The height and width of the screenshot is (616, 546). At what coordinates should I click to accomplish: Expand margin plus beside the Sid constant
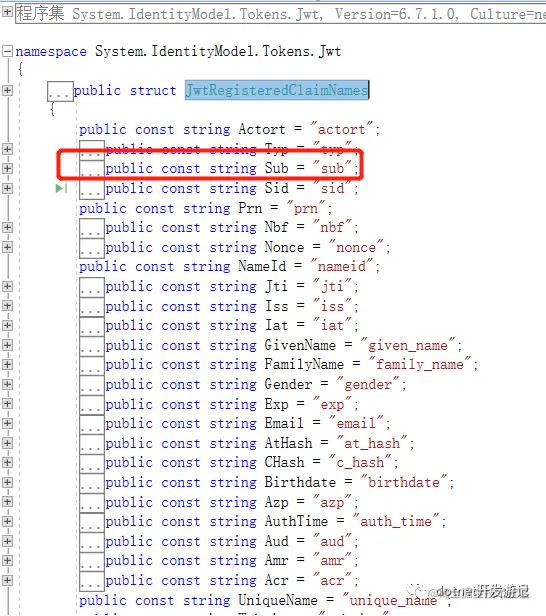click(7, 188)
